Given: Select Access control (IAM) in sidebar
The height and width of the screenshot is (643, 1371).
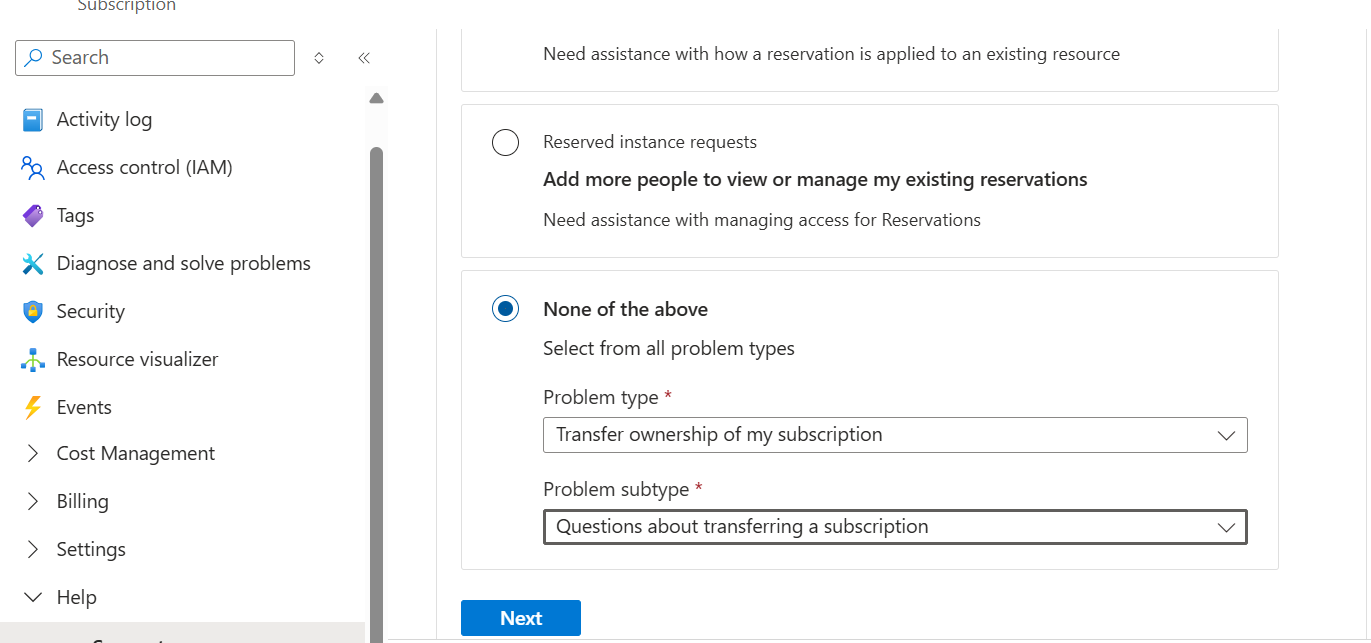Looking at the screenshot, I should [143, 166].
